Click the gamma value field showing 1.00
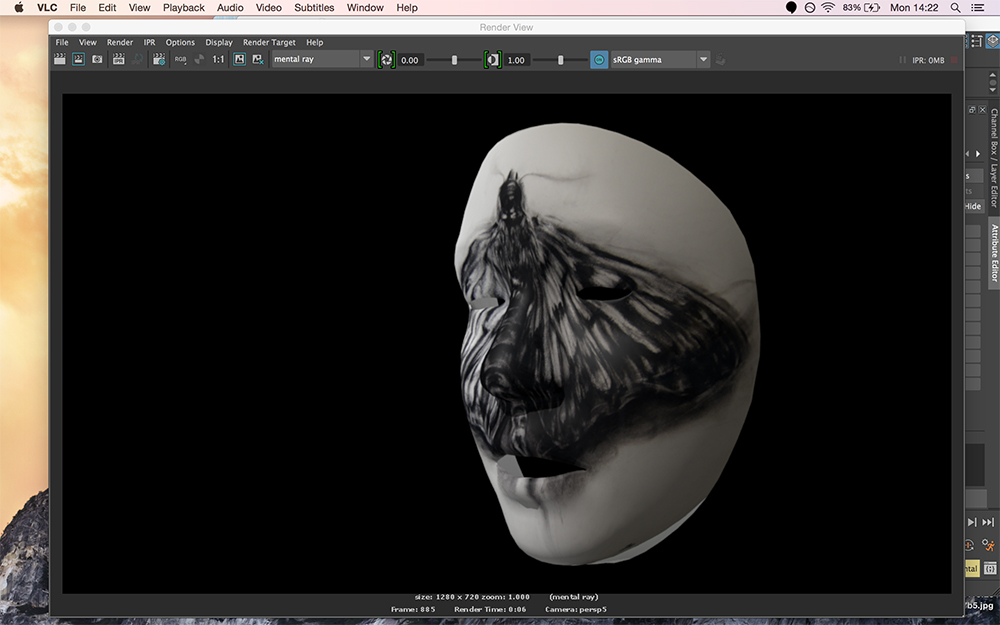 [x=516, y=60]
